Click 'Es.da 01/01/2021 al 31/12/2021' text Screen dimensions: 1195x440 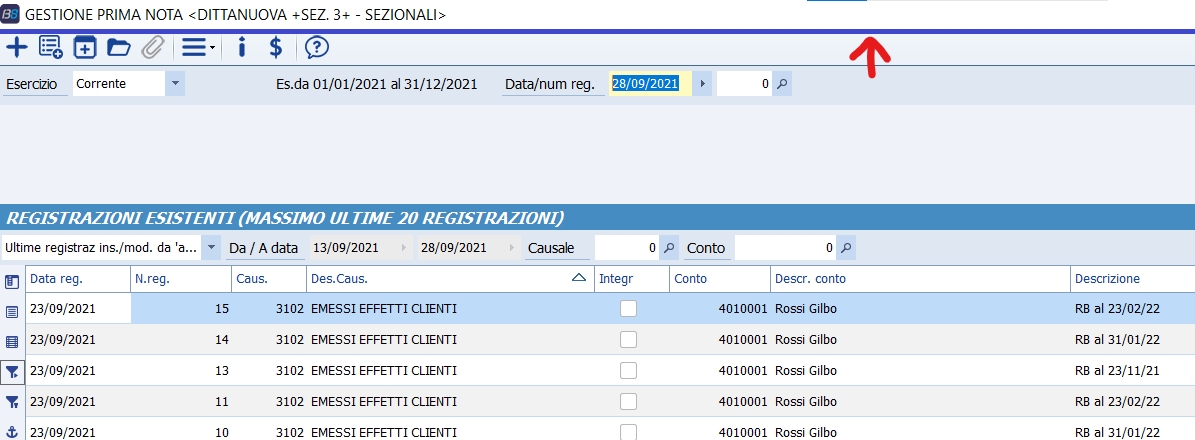(x=376, y=84)
